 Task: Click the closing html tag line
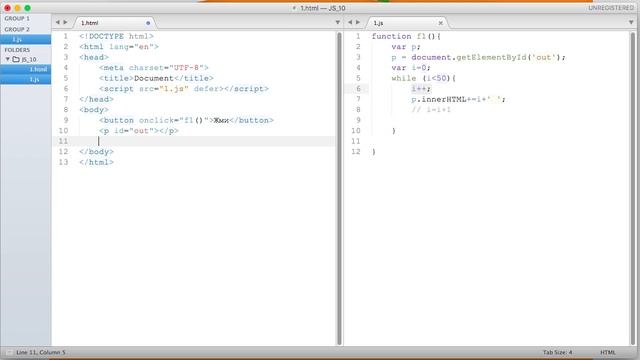(96, 162)
